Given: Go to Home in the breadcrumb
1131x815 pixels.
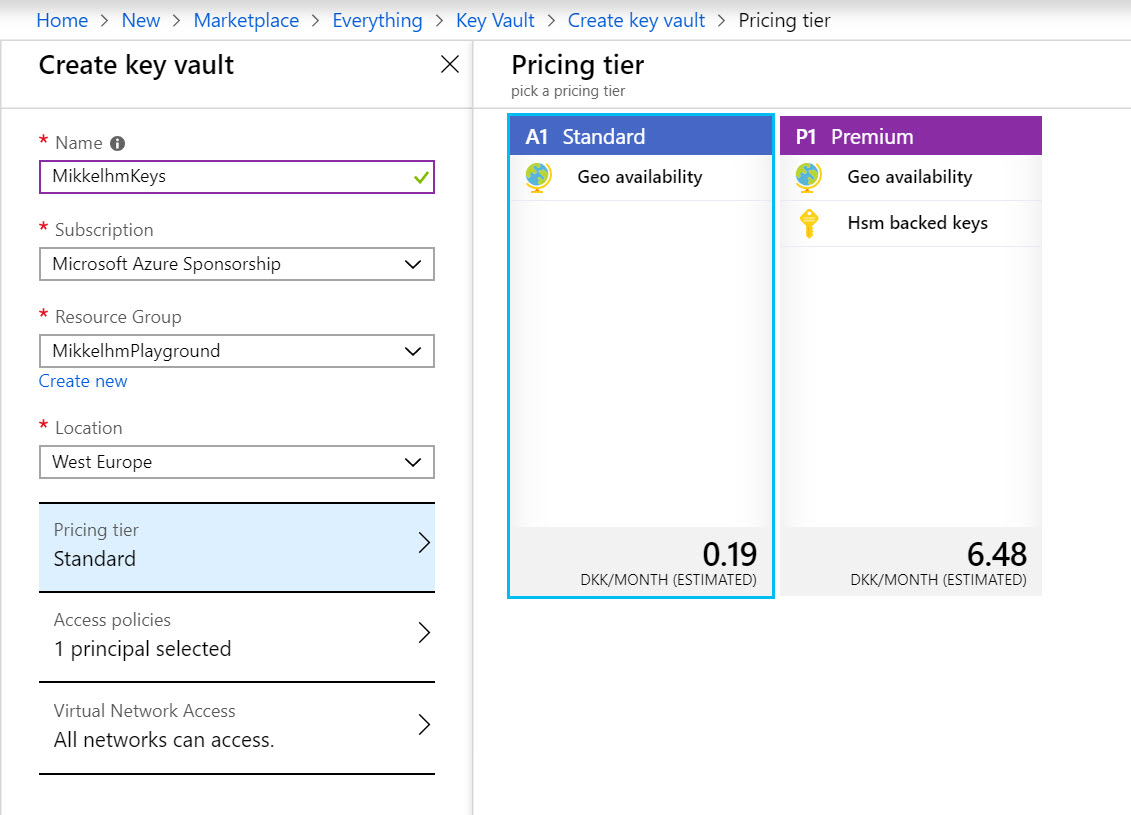Looking at the screenshot, I should 61,20.
